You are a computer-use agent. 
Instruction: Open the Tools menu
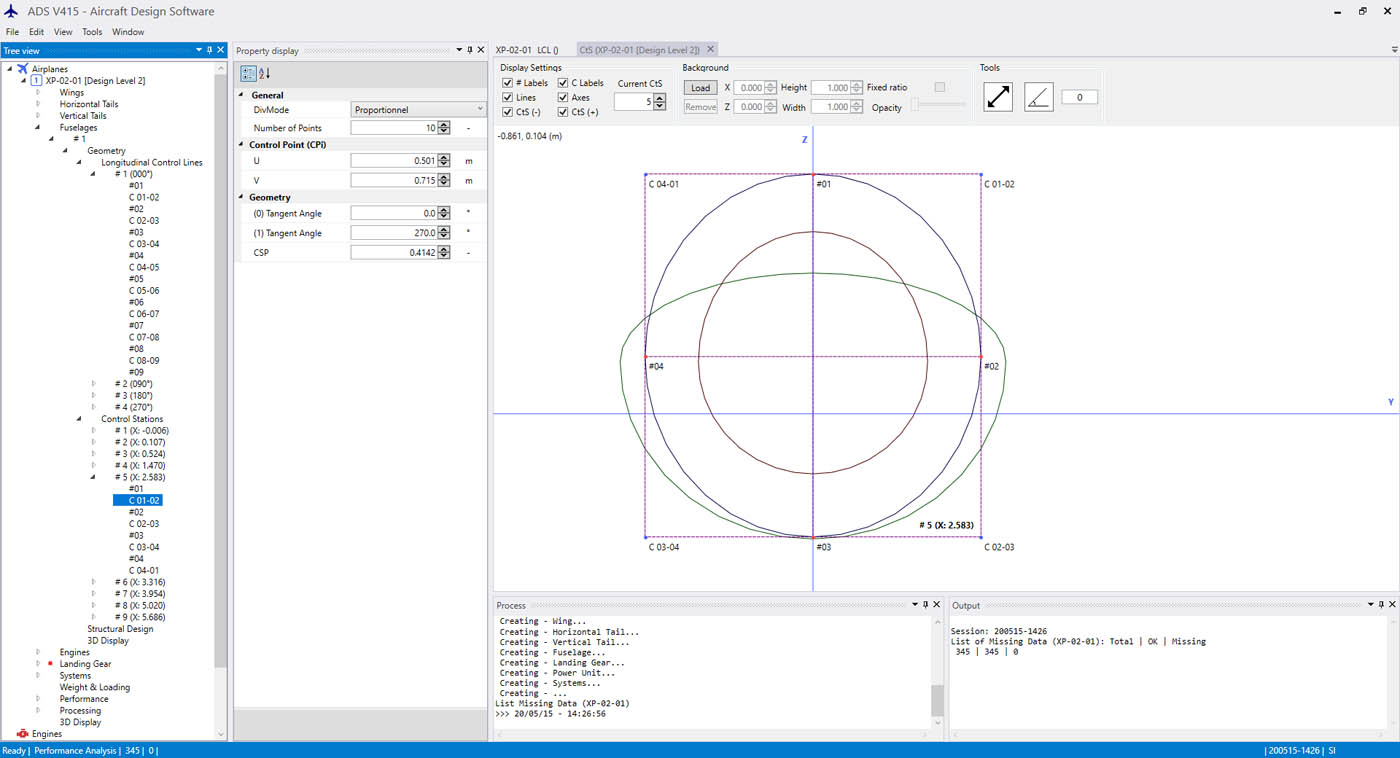[92, 32]
